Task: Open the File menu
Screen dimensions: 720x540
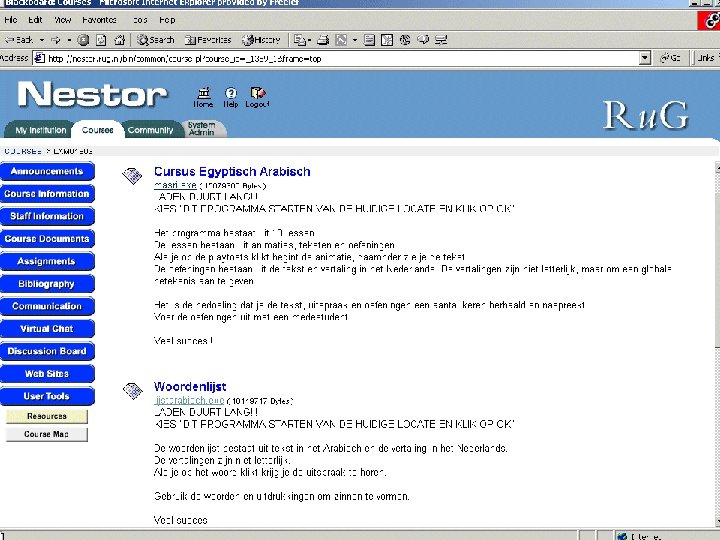Action: point(11,20)
